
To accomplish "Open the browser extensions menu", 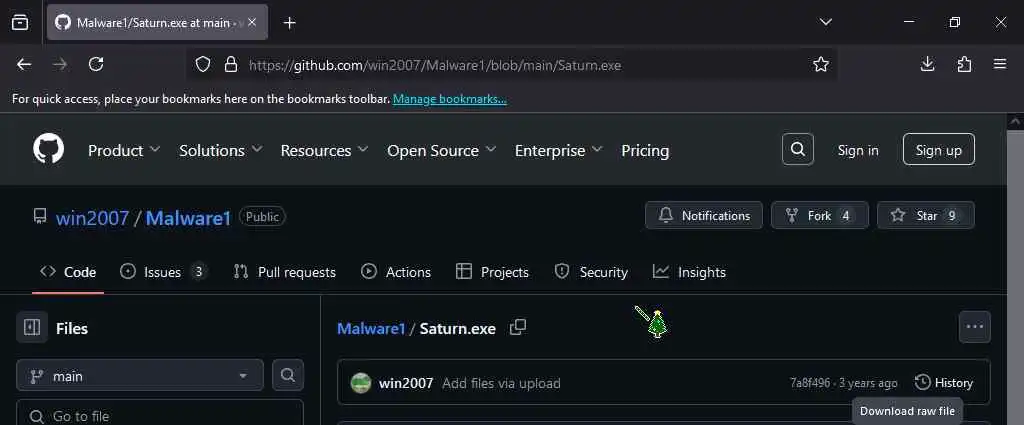I will pyautogui.click(x=964, y=64).
